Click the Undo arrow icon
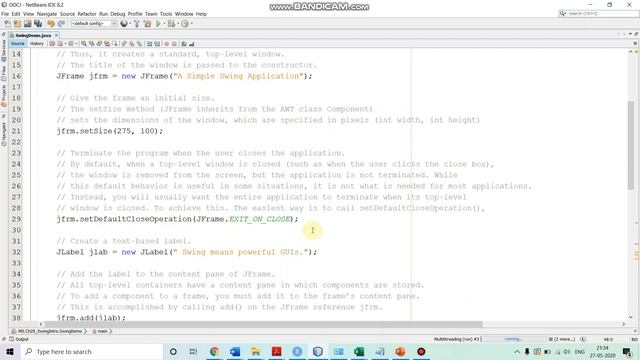Screen dimensions: 640x360 tap(51, 24)
